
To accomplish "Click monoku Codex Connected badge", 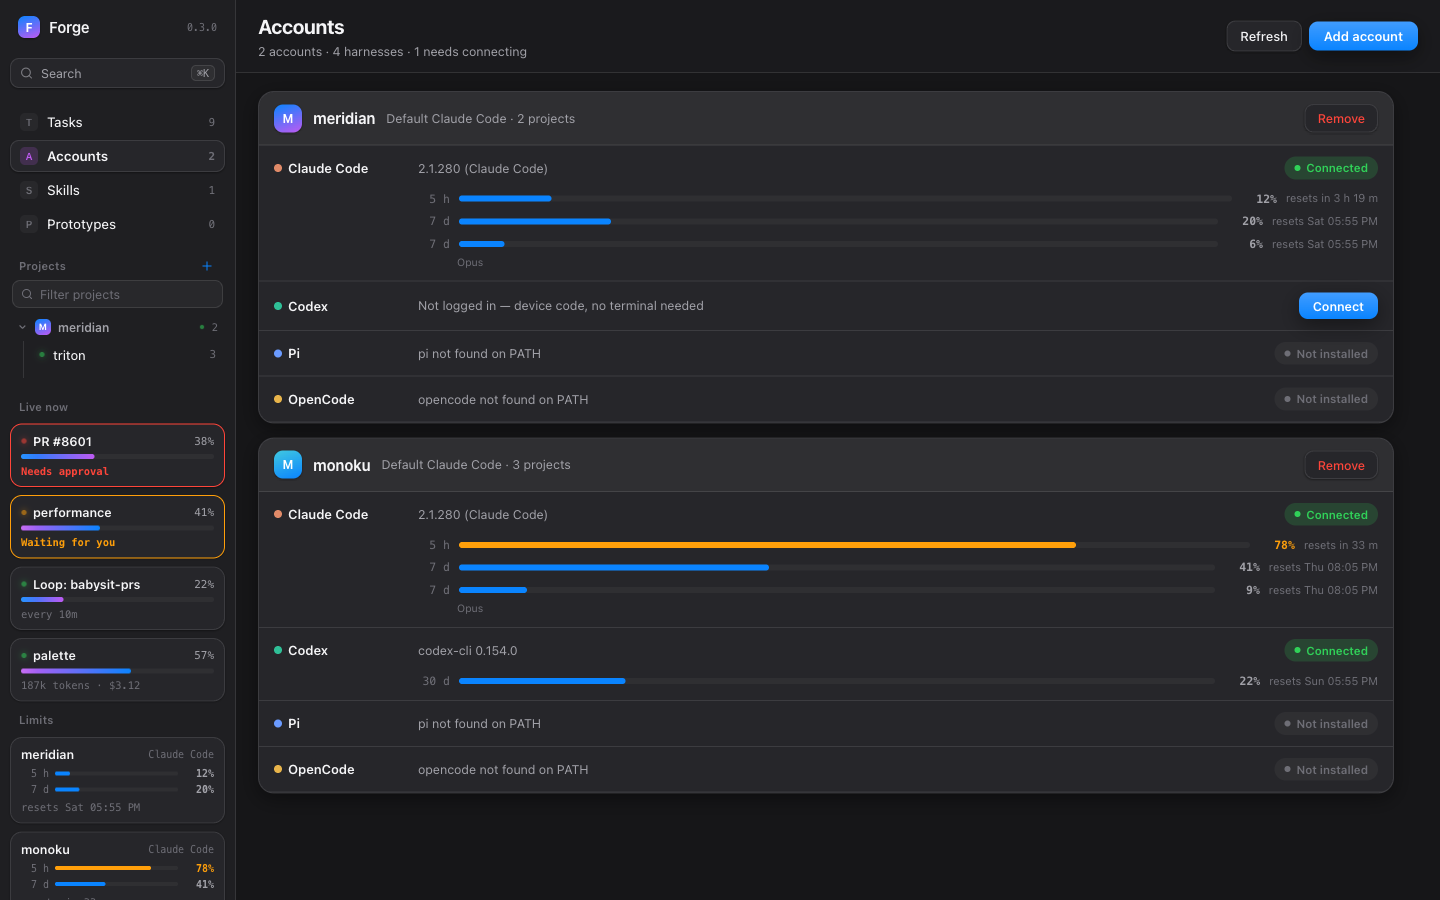I will click(x=1331, y=651).
